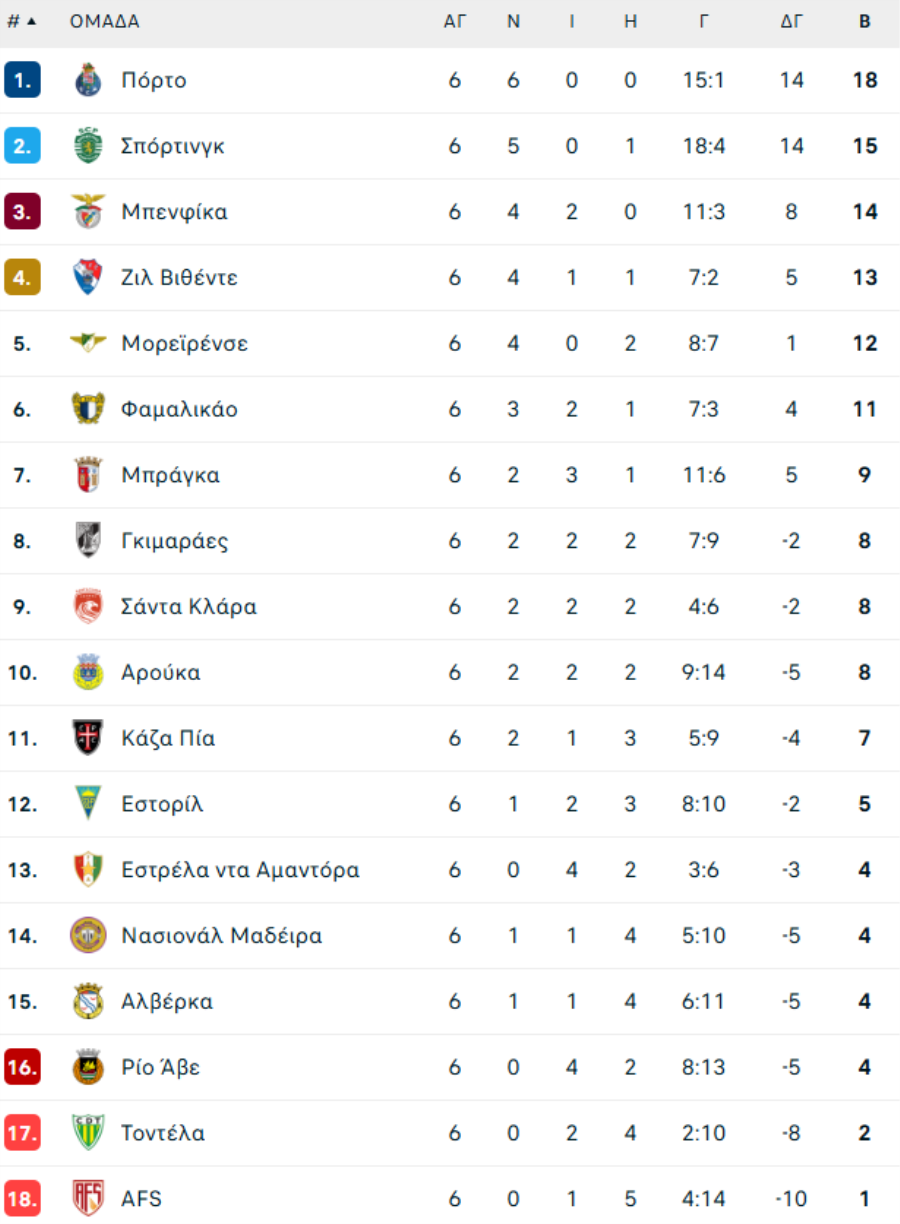Sort by goal difference ΔΓ header
Screen dimensions: 900x1224
[791, 21]
